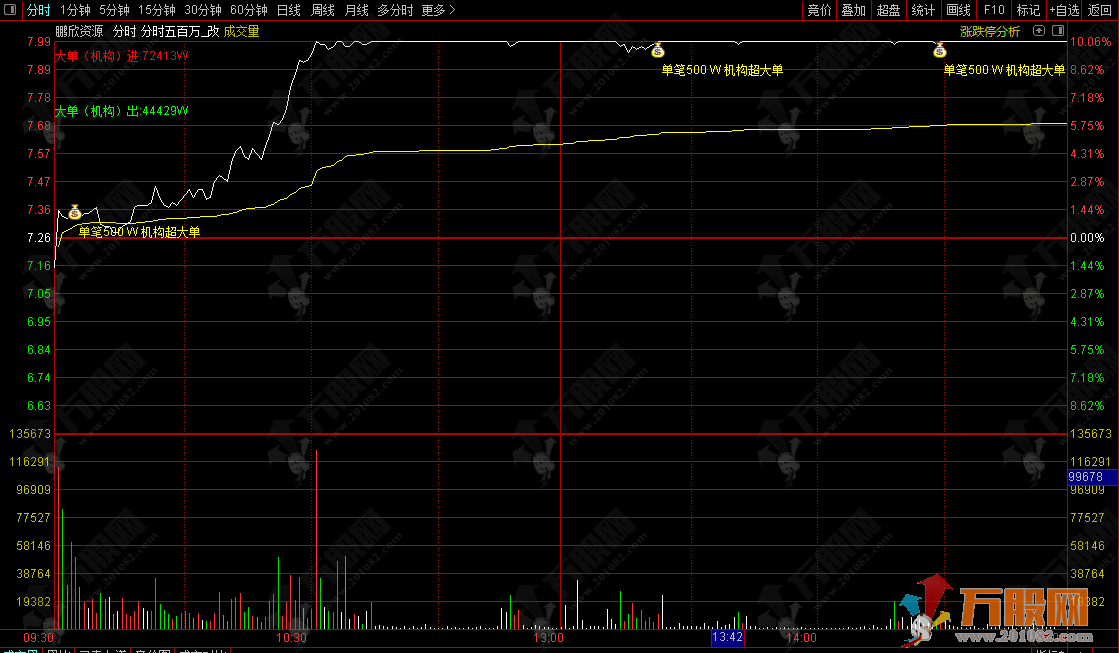The image size is (1119, 653).
Task: Add stock with +自选 button
Action: [1064, 10]
